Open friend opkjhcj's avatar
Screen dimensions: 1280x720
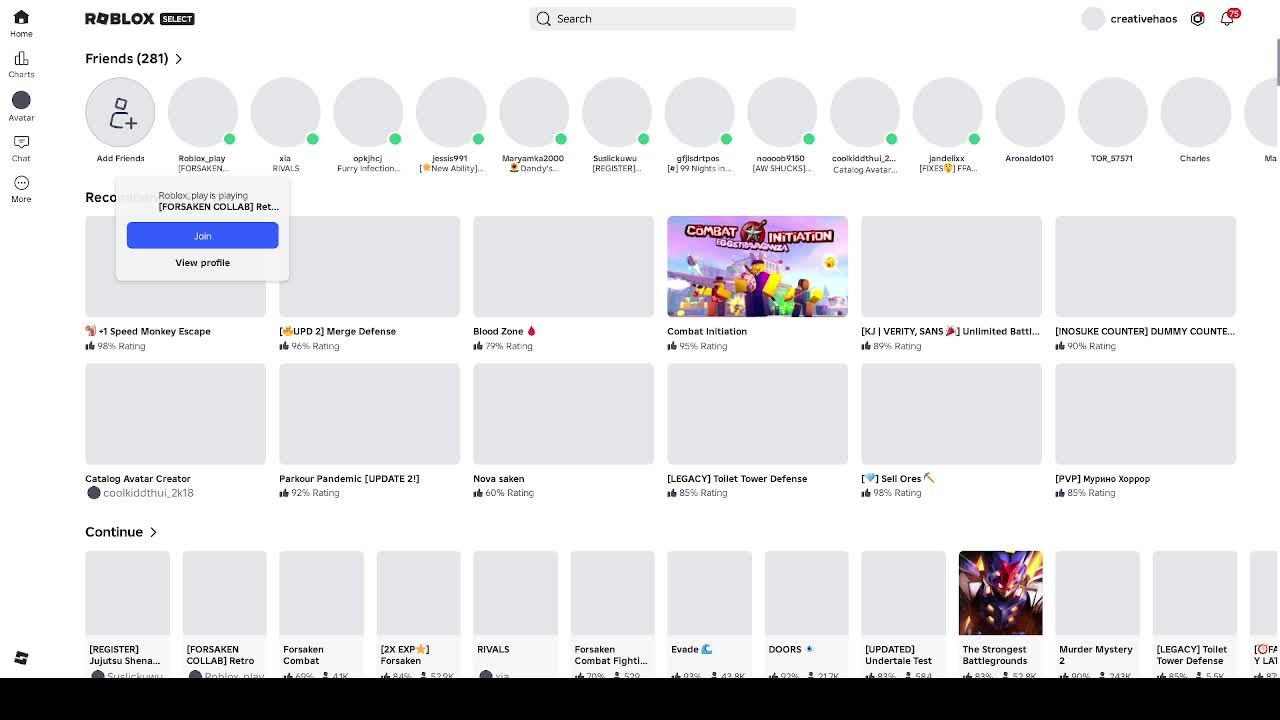(368, 112)
